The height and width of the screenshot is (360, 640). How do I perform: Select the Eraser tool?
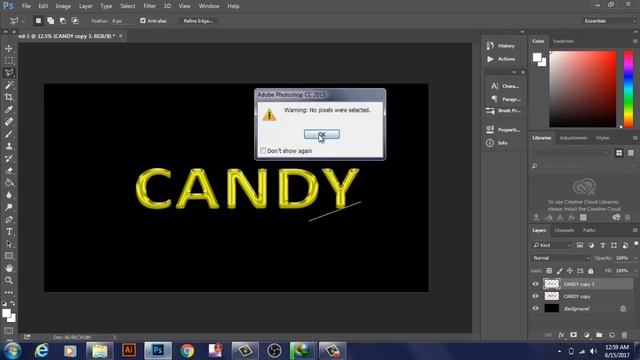pyautogui.click(x=9, y=171)
